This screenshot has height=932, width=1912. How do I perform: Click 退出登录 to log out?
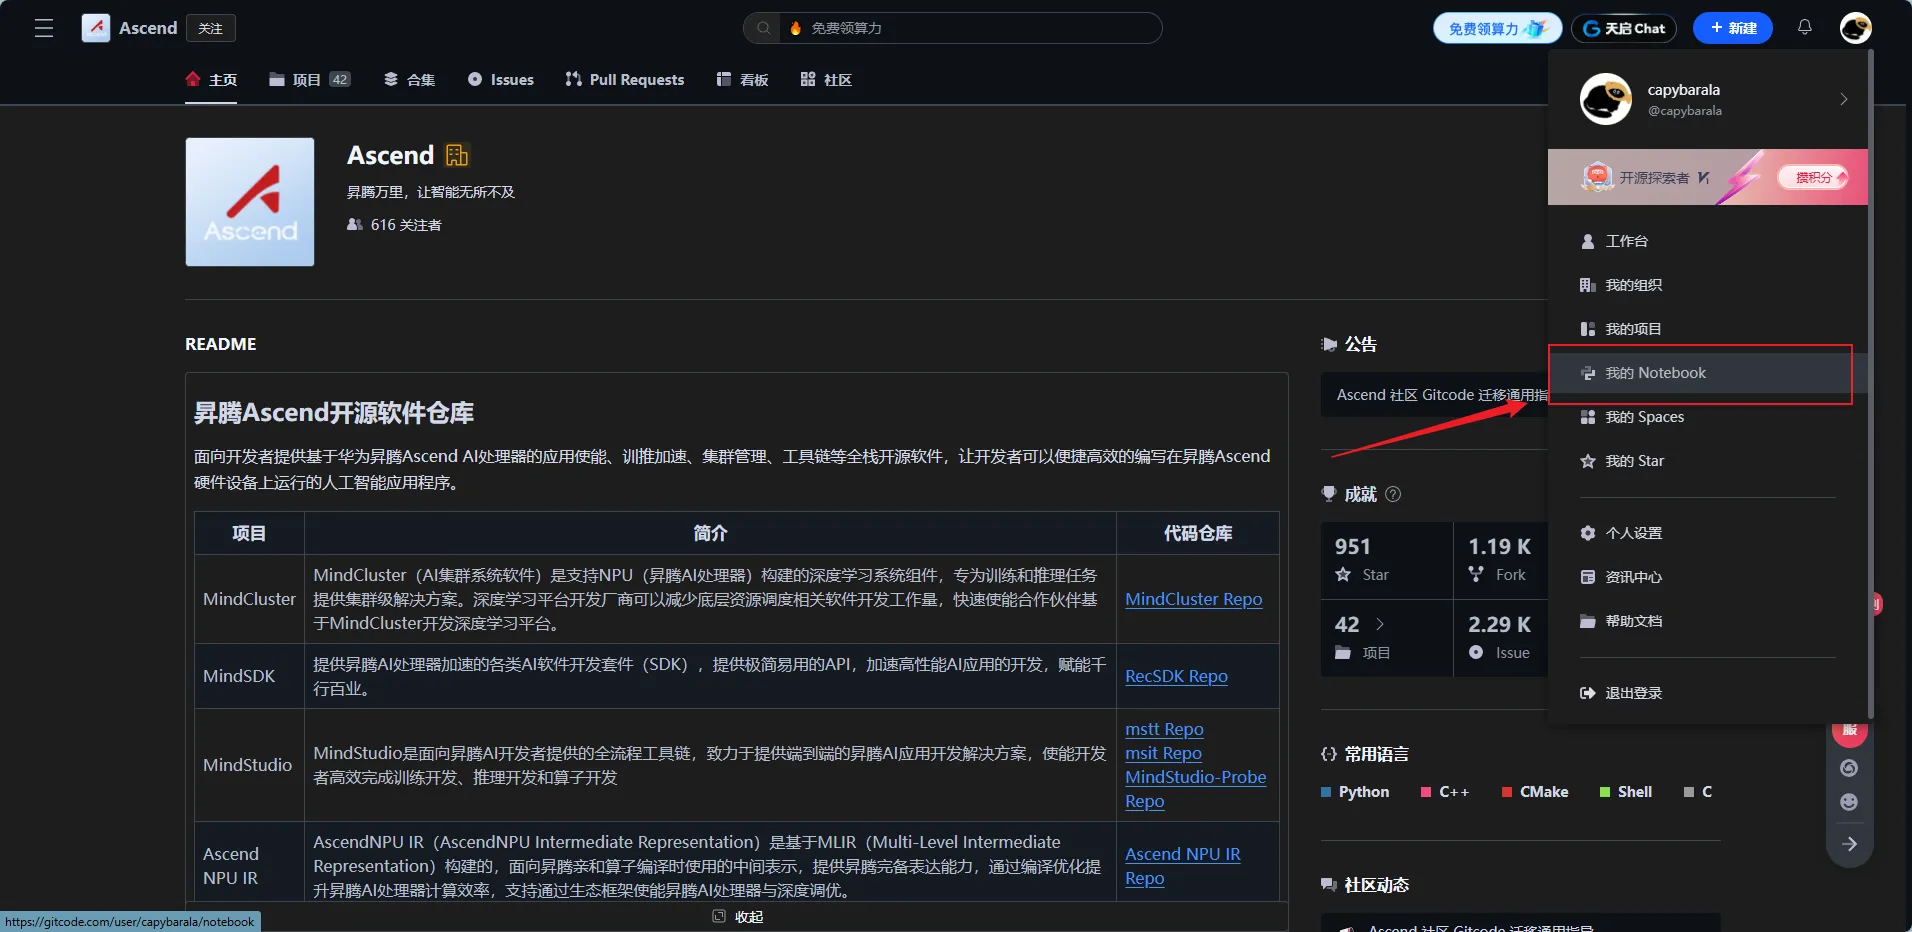tap(1632, 692)
